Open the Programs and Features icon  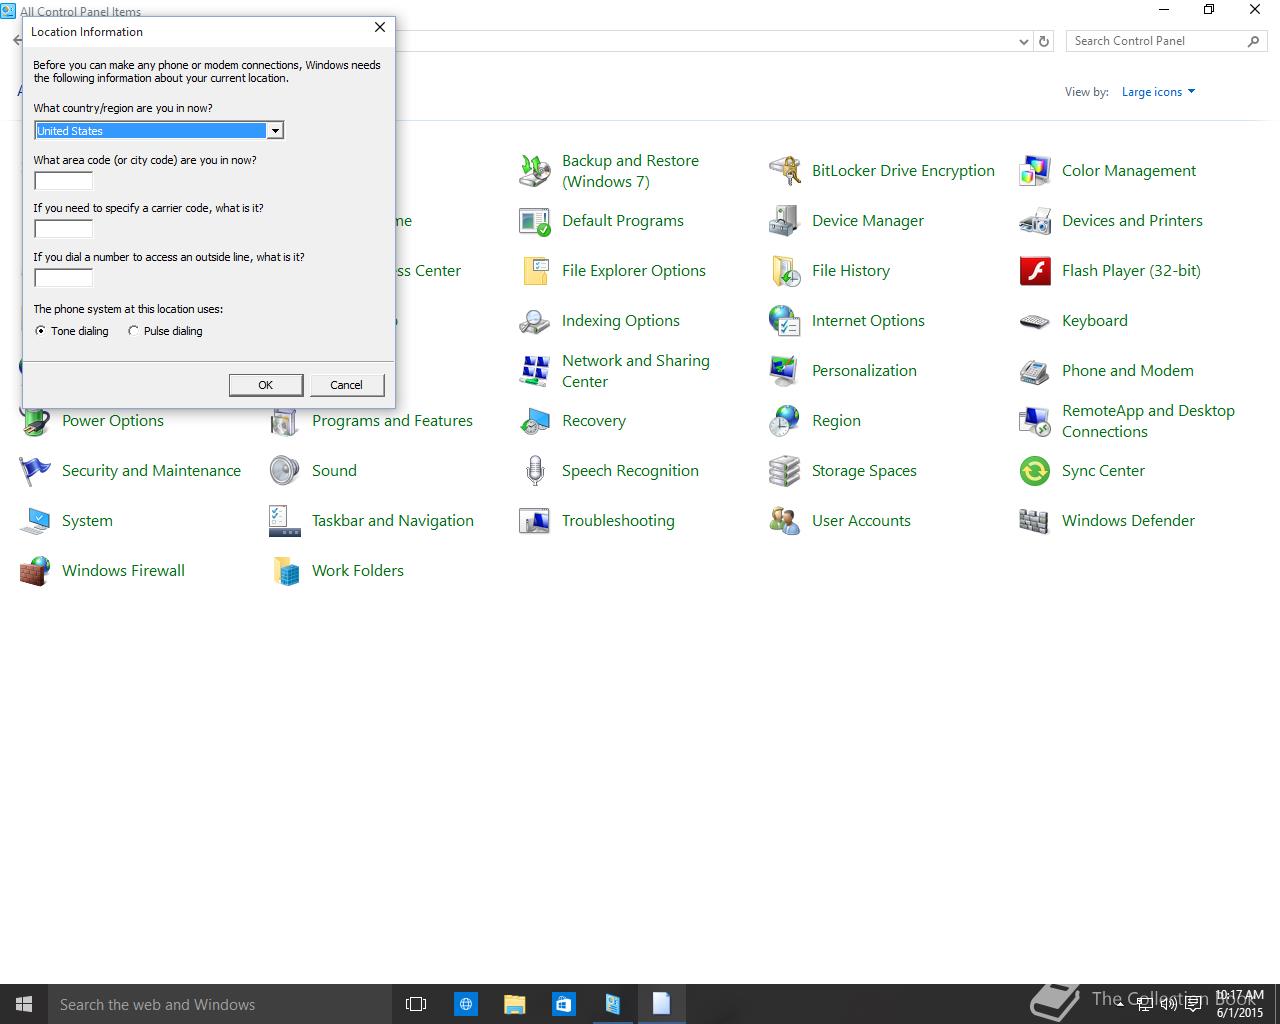285,423
